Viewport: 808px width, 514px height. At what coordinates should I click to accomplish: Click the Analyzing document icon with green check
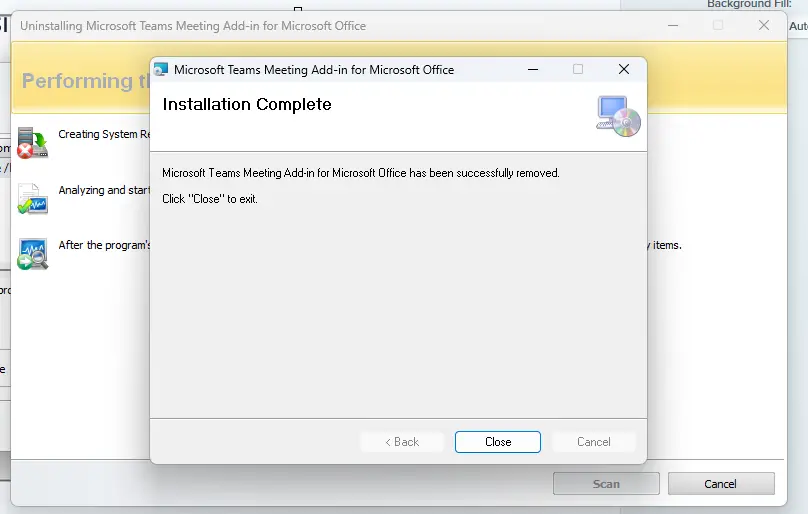(32, 198)
